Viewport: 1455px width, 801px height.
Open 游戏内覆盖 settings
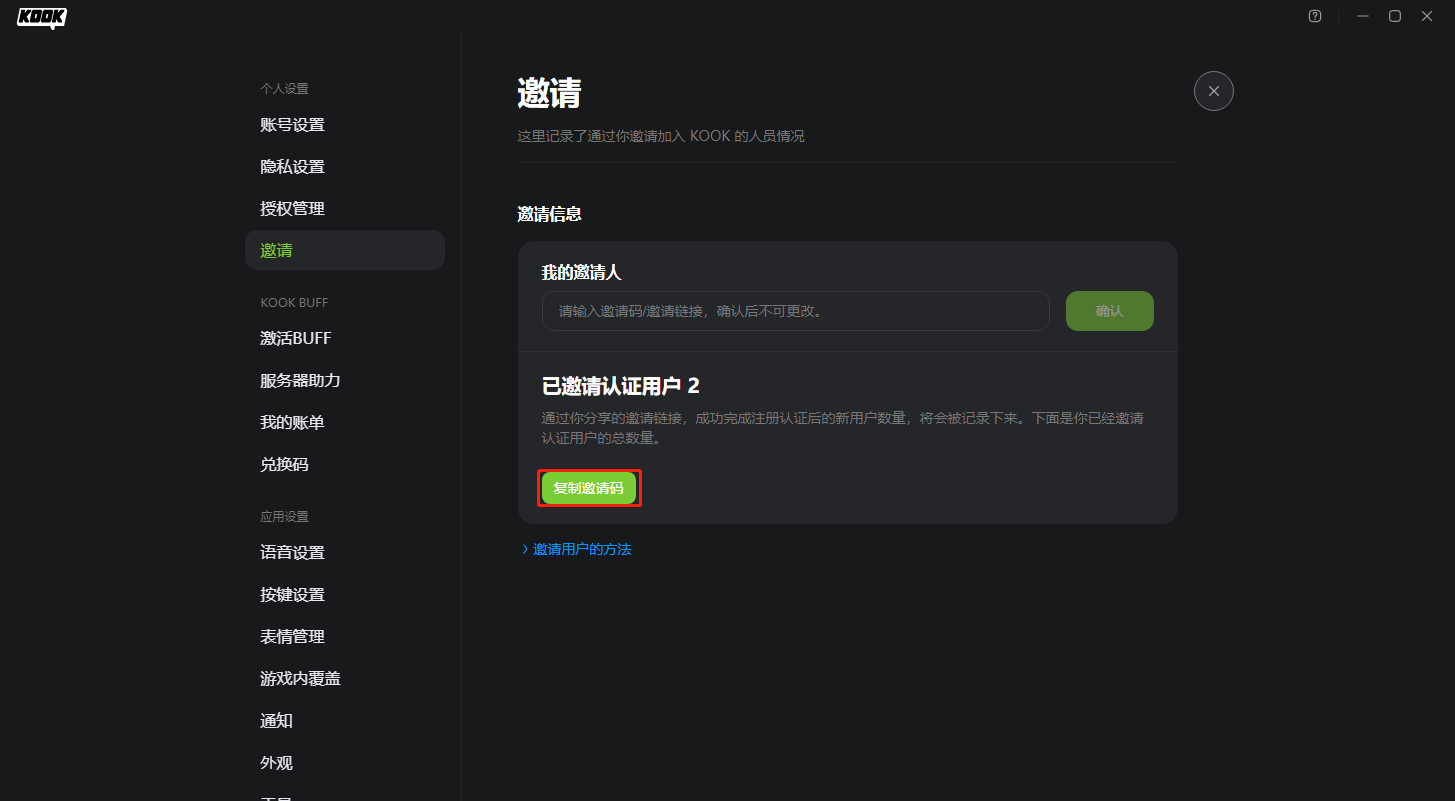tap(345, 679)
